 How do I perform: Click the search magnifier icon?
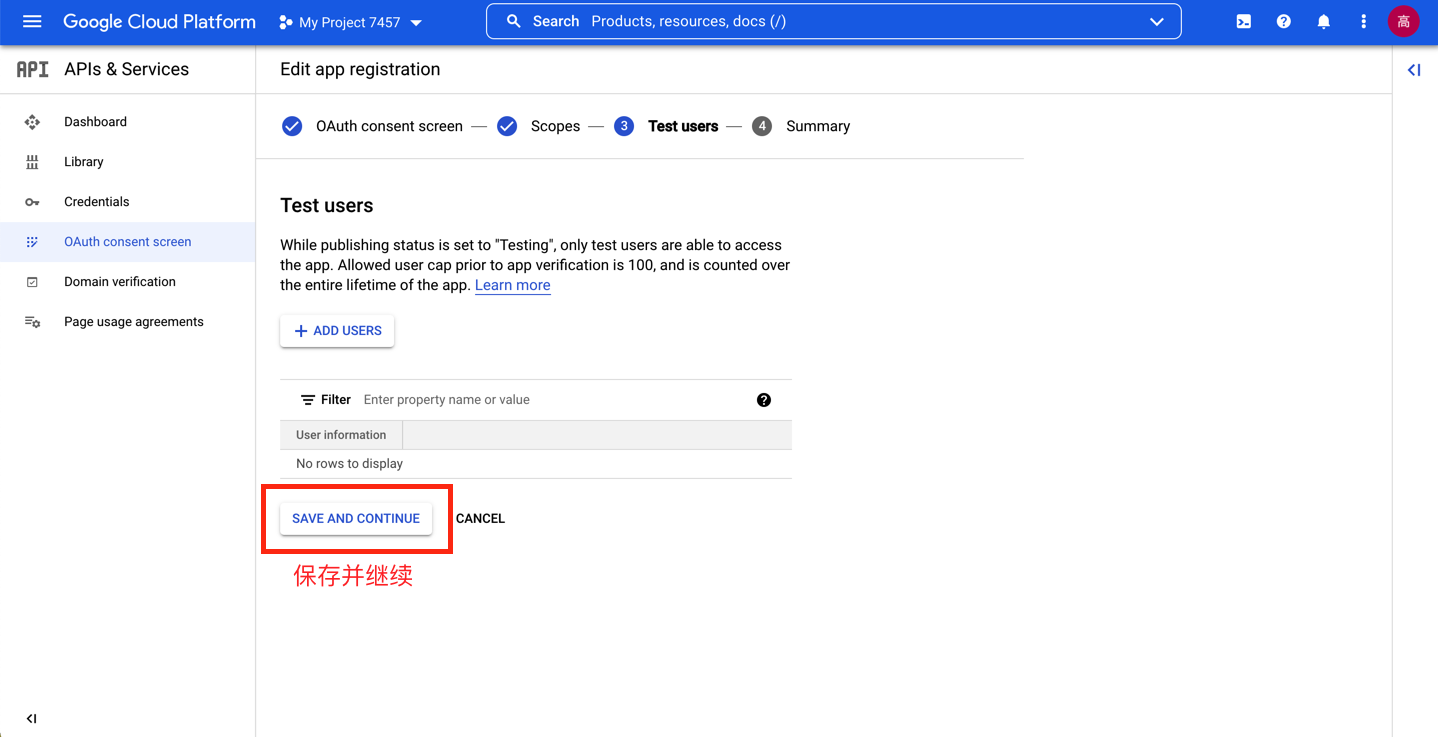514,21
